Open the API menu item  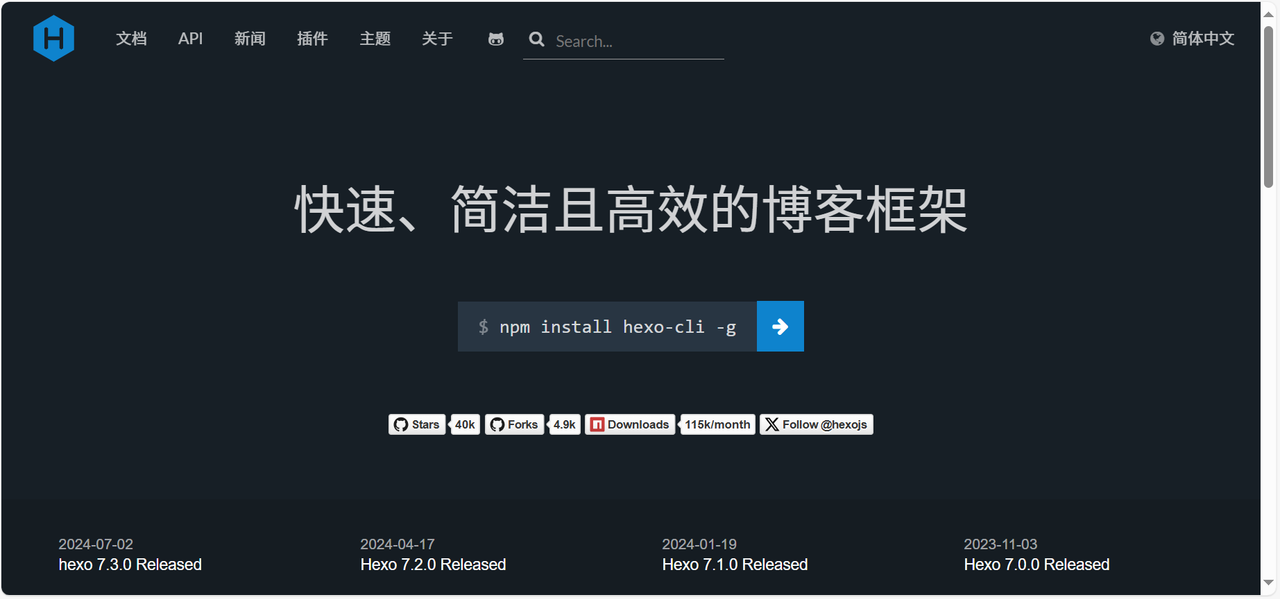click(190, 39)
